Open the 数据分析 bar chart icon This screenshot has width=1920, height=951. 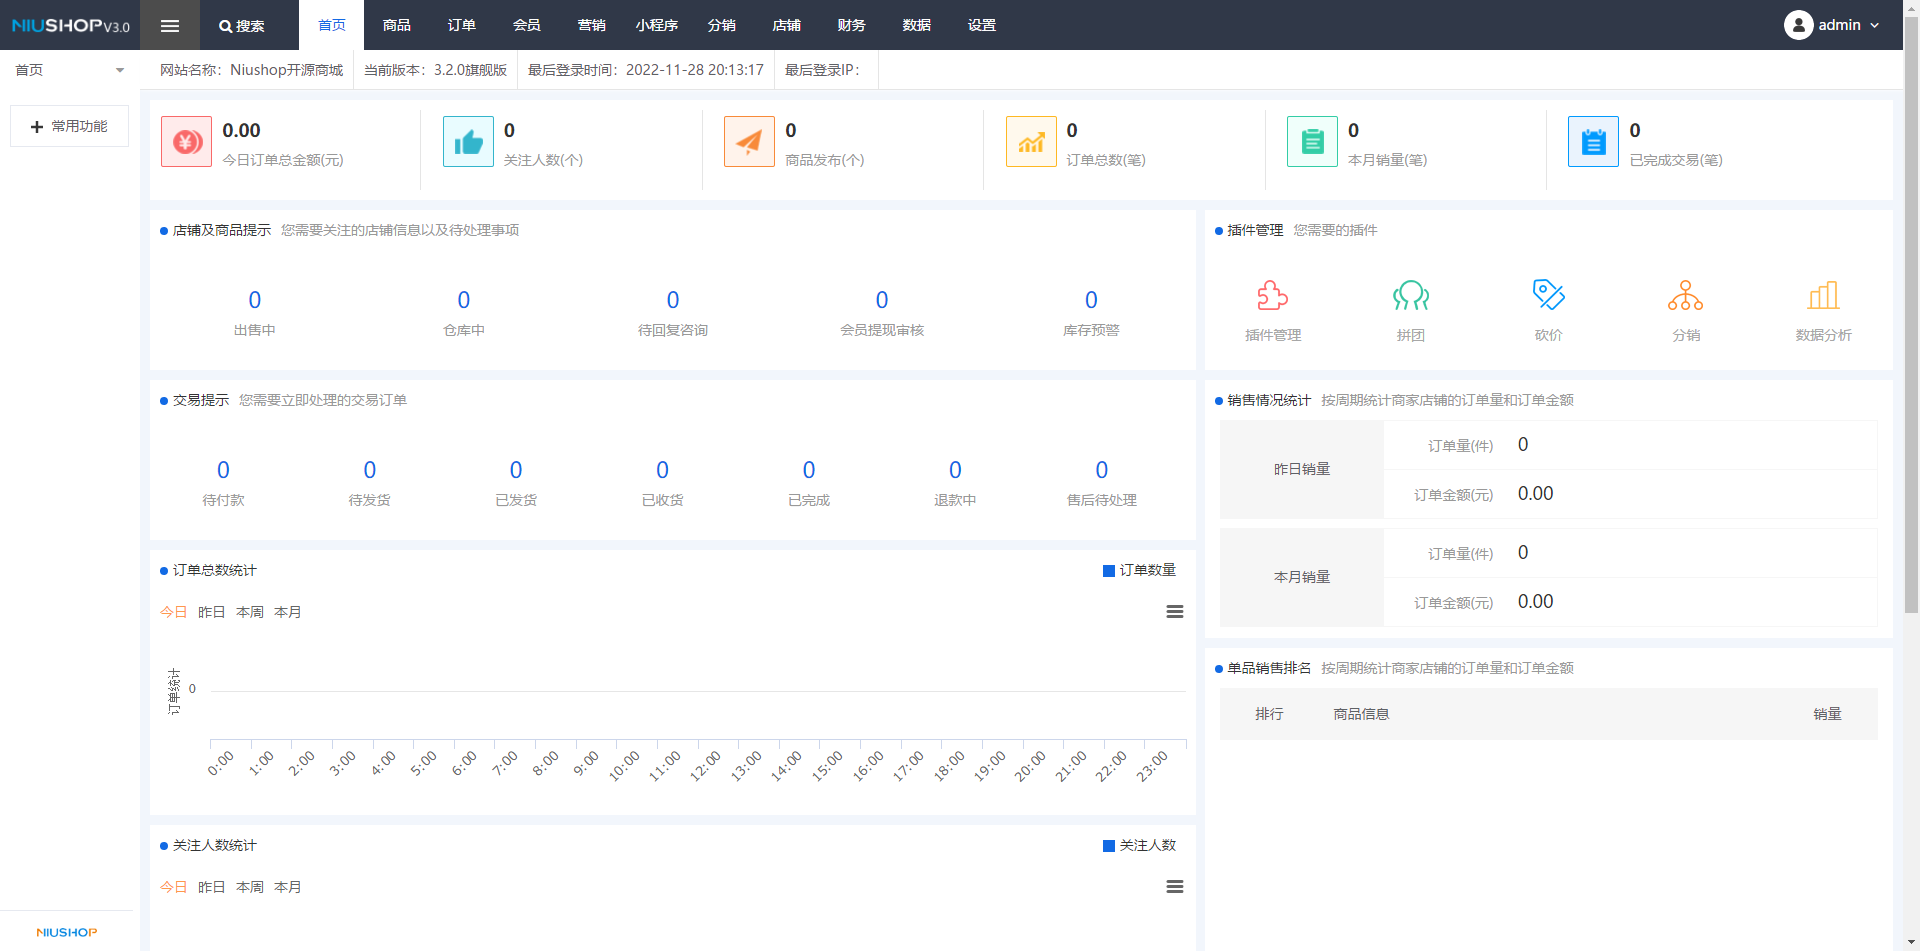click(1823, 296)
